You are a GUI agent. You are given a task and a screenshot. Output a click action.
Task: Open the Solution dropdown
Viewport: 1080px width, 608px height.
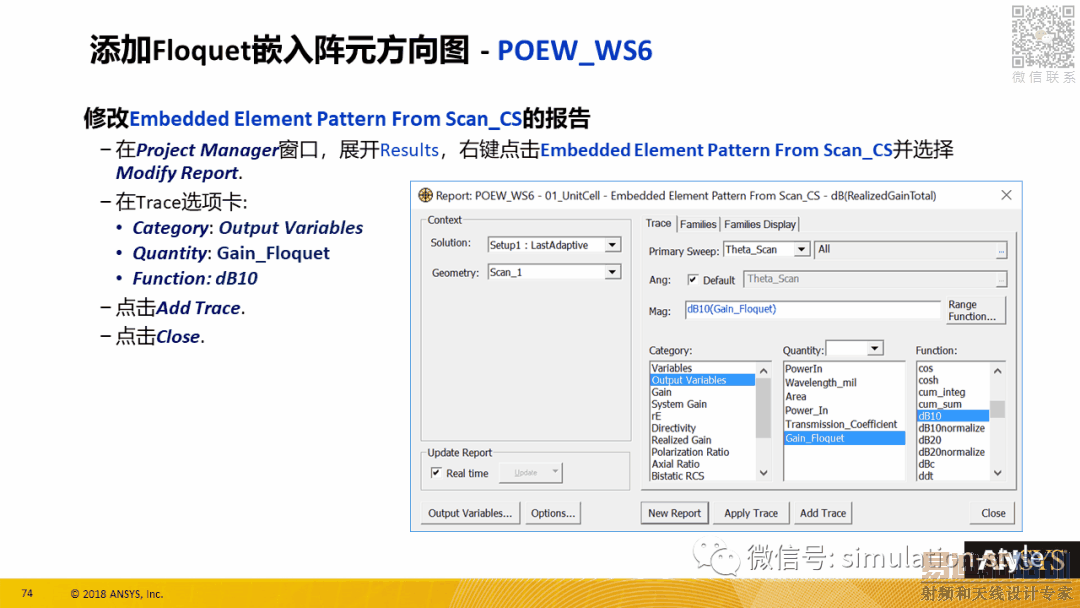(x=612, y=245)
